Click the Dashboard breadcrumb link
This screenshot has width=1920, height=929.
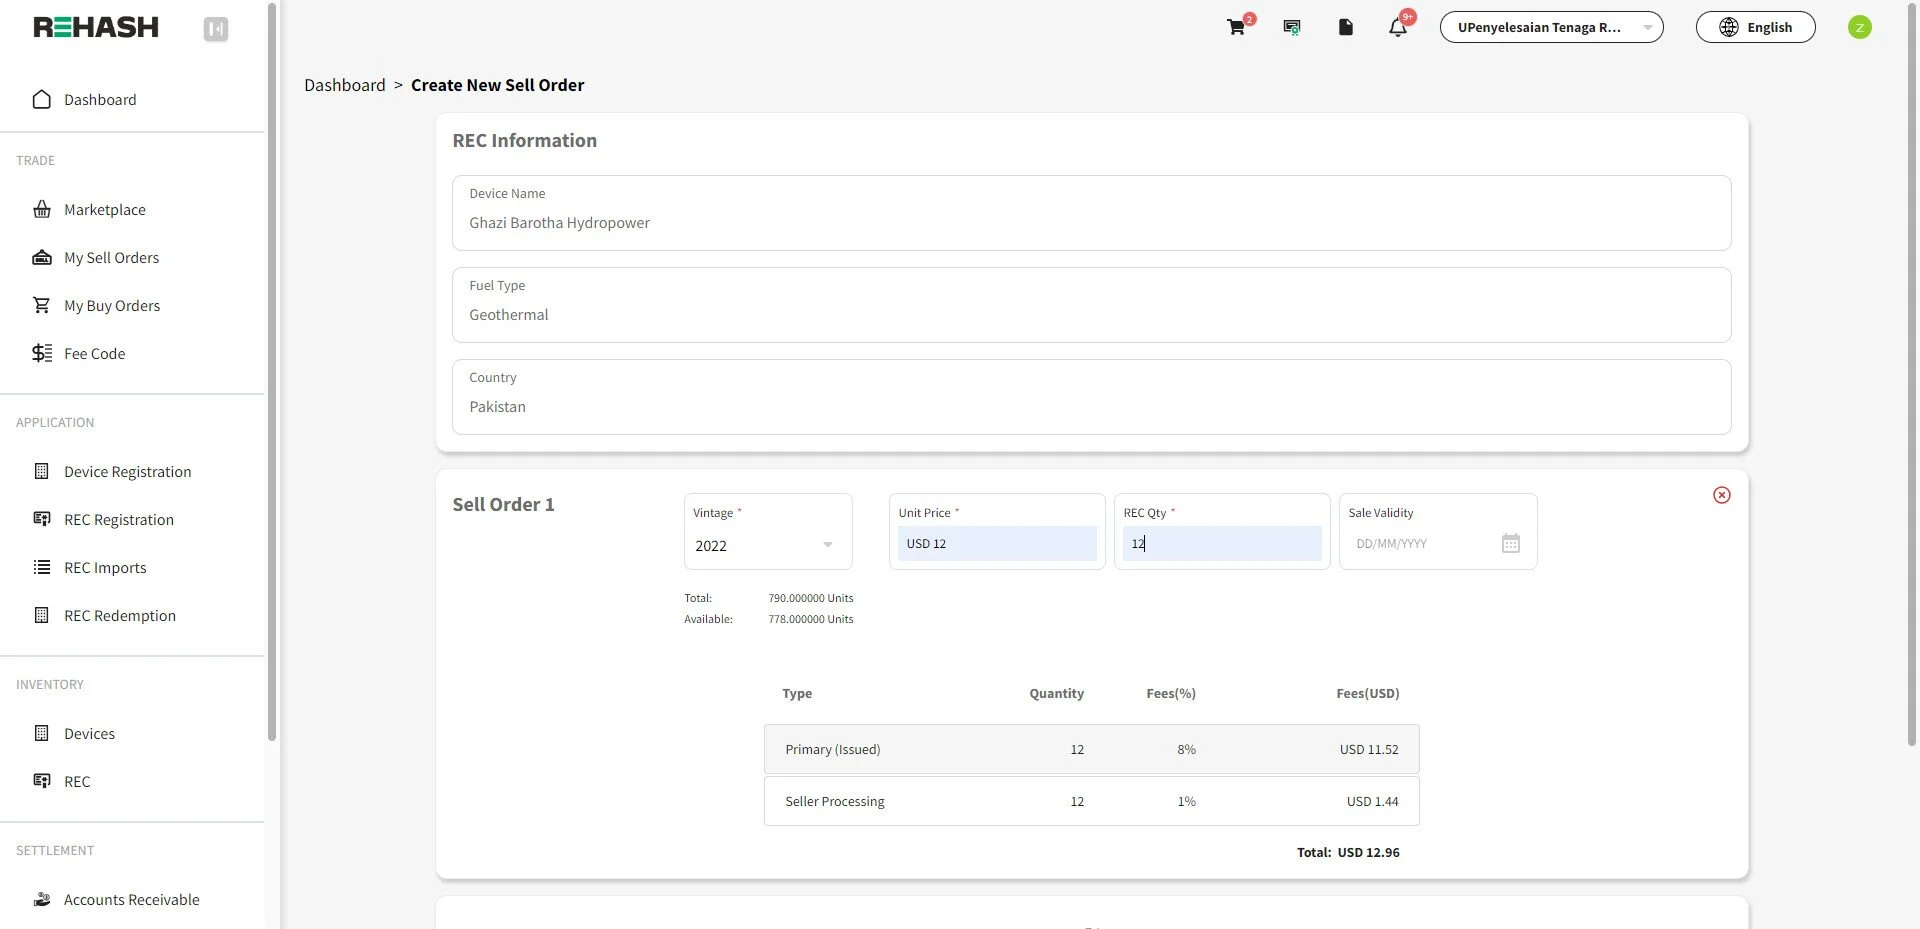click(x=345, y=85)
